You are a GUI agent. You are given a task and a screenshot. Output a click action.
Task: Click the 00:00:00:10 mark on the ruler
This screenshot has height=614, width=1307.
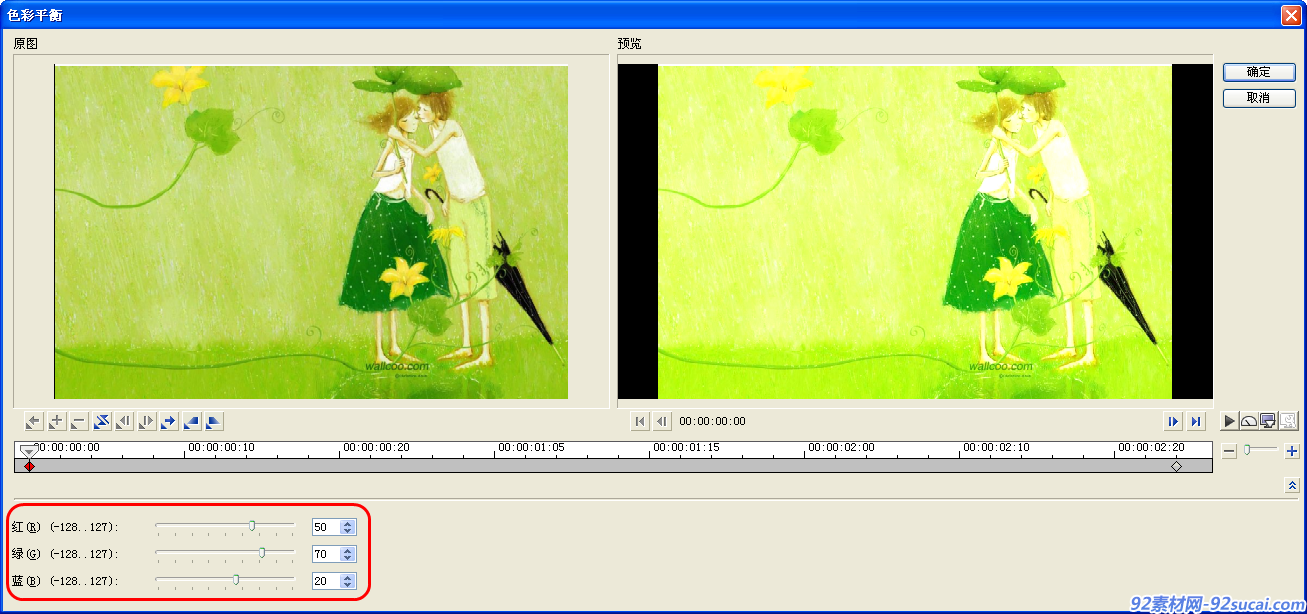pyautogui.click(x=221, y=447)
